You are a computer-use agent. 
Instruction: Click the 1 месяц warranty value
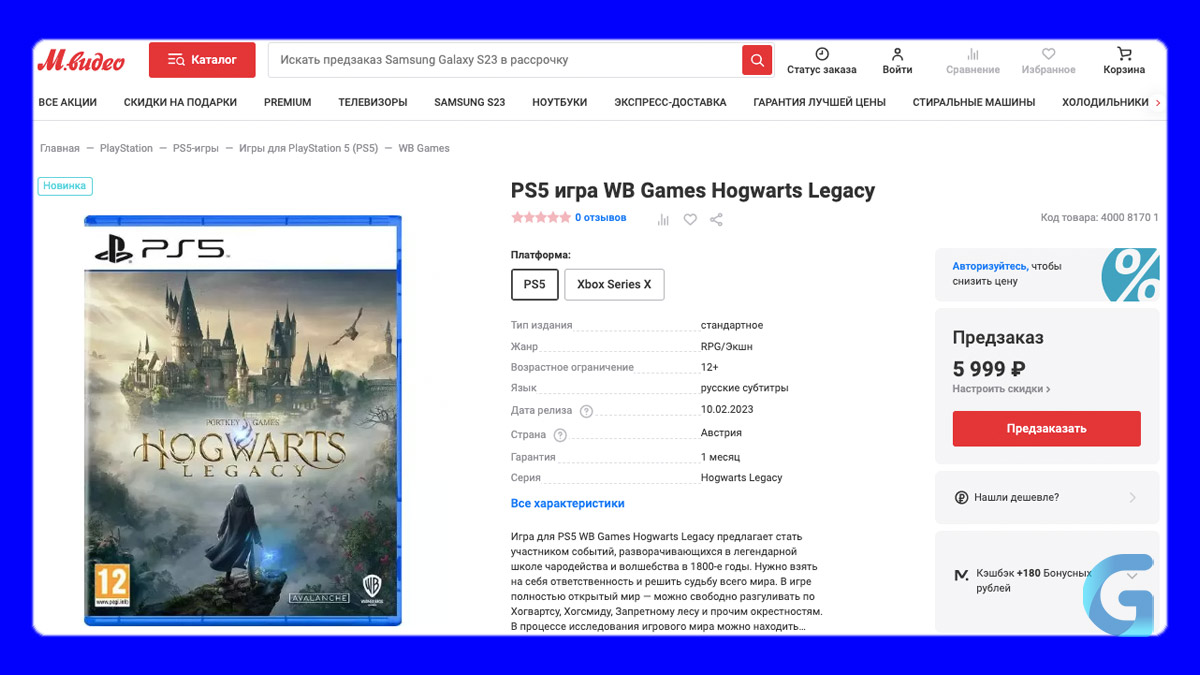point(722,456)
